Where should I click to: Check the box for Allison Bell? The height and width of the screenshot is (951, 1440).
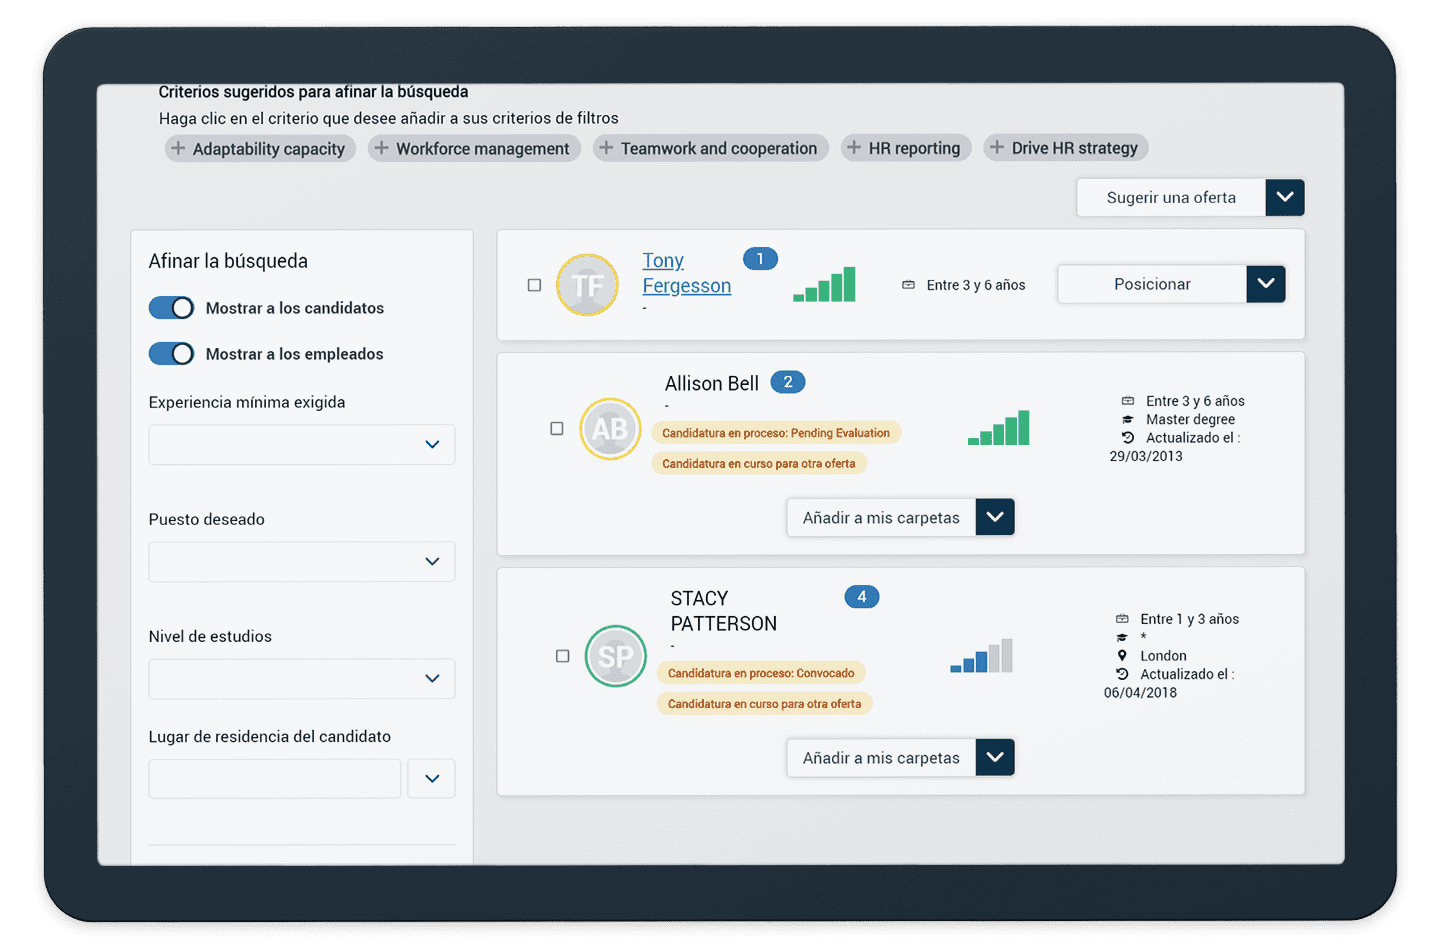pos(557,429)
